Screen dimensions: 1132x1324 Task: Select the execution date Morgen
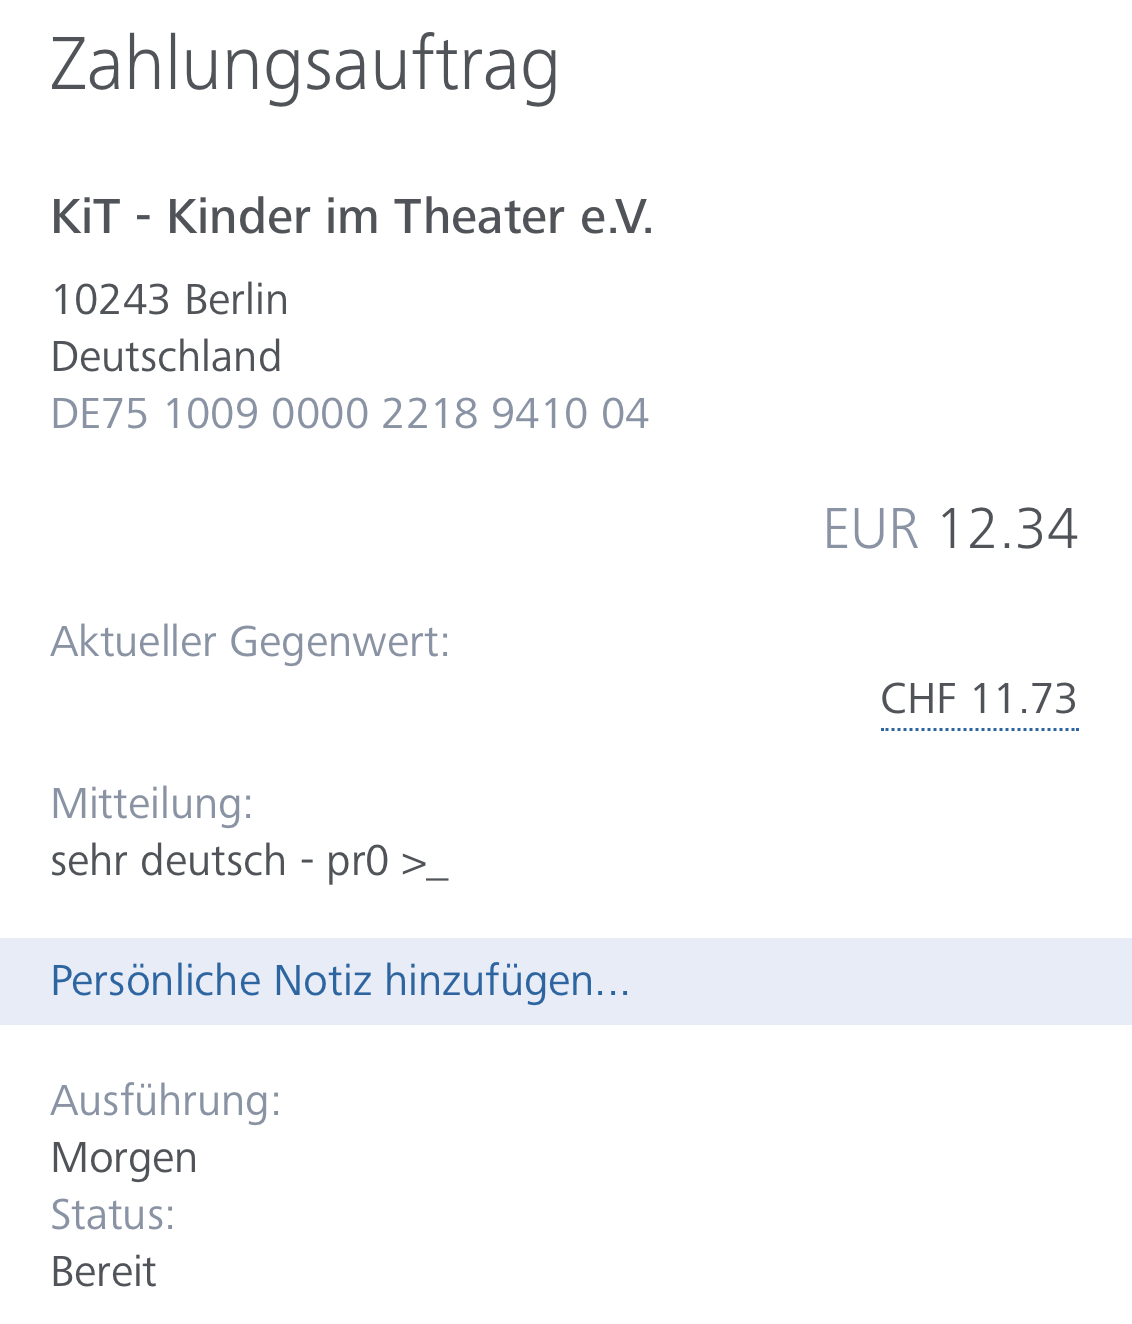[x=124, y=1158]
